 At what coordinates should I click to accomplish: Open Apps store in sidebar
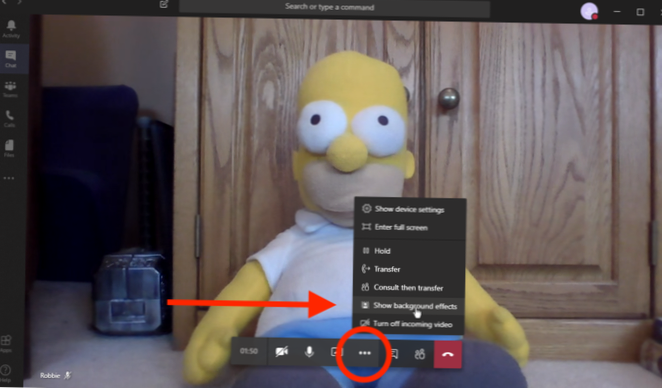coord(6,344)
